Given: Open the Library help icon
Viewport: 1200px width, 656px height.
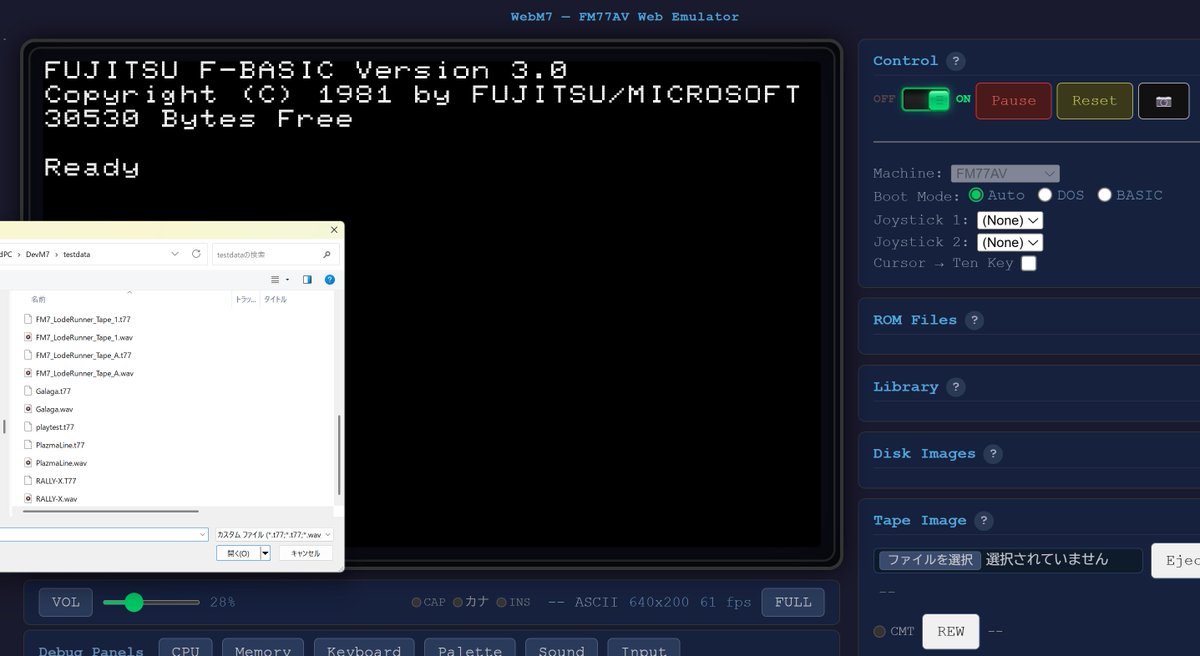Looking at the screenshot, I should tap(956, 387).
